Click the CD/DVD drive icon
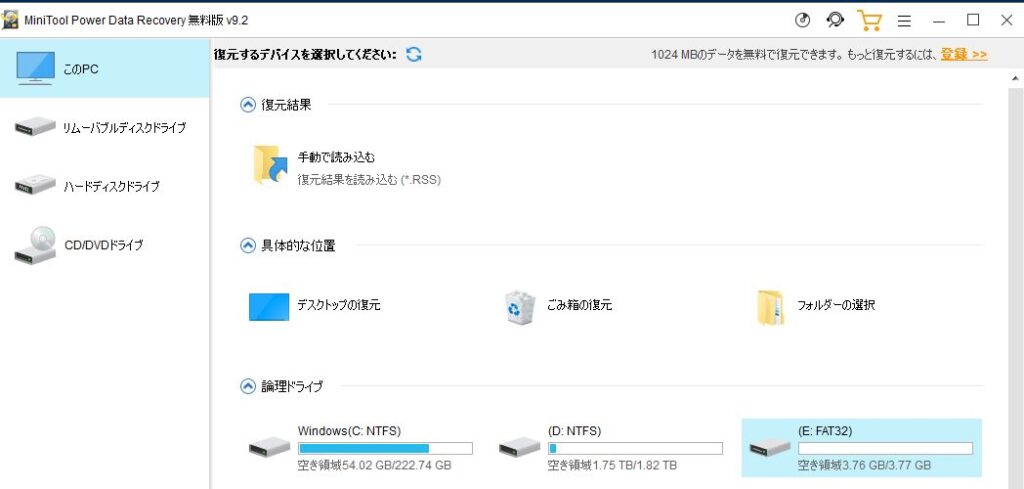Image resolution: width=1024 pixels, height=489 pixels. pyautogui.click(x=35, y=245)
